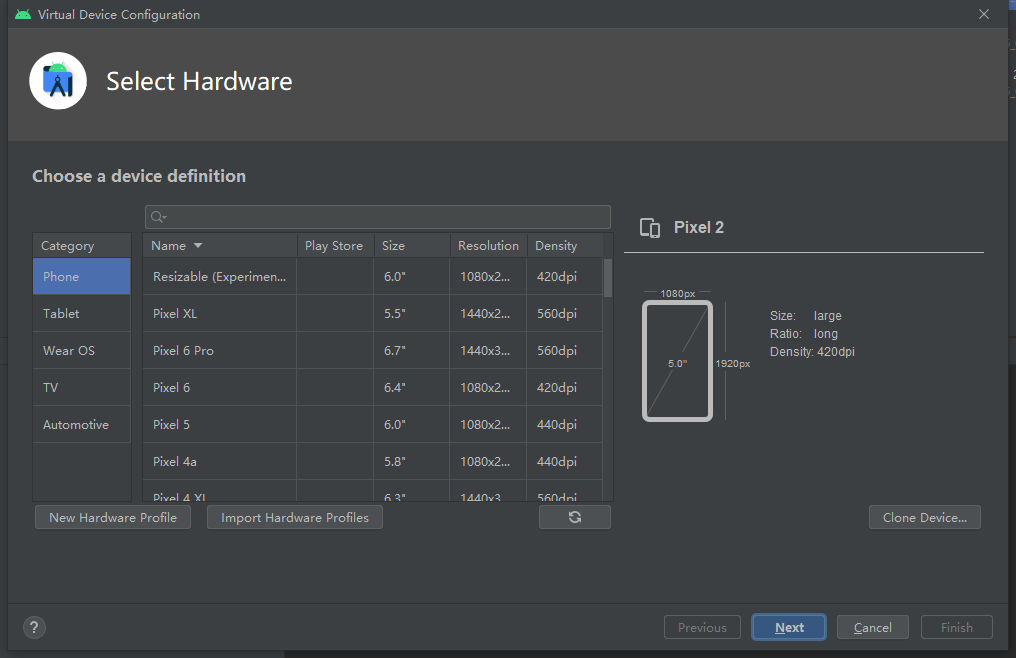Sort by the Play Store column header
1016x658 pixels.
pyautogui.click(x=334, y=246)
